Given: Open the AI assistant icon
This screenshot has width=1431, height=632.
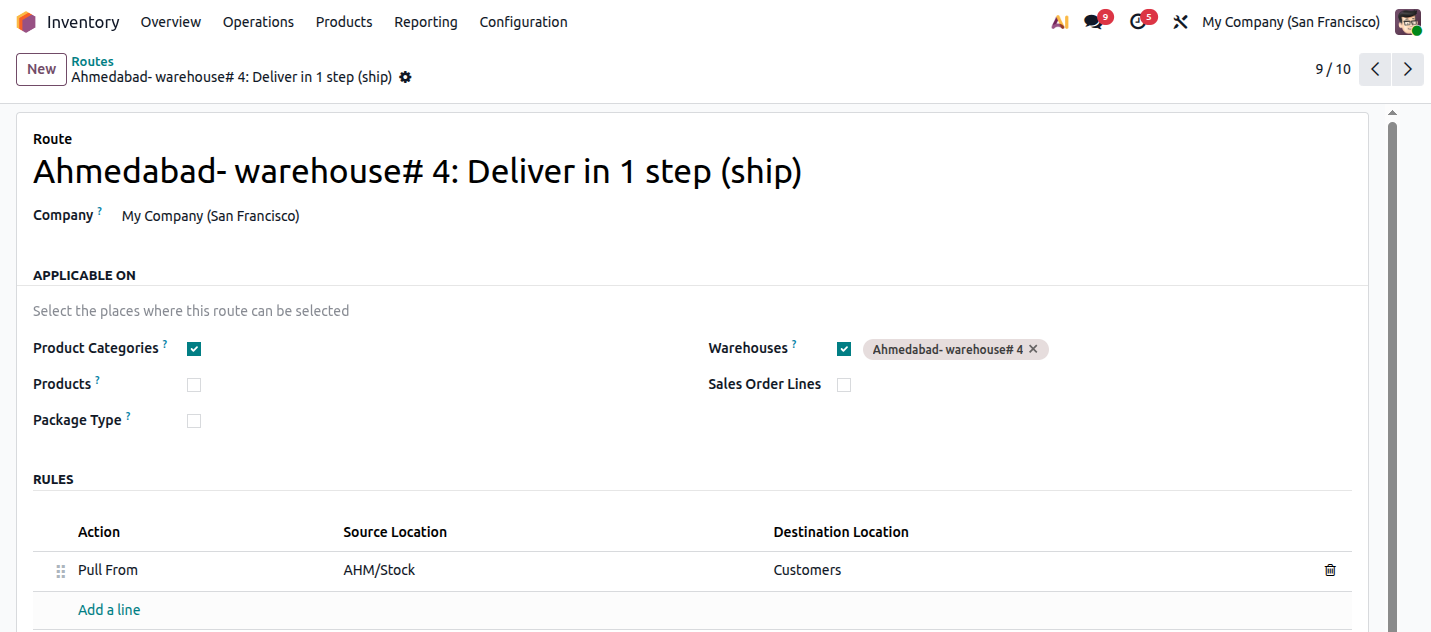Looking at the screenshot, I should [1060, 22].
